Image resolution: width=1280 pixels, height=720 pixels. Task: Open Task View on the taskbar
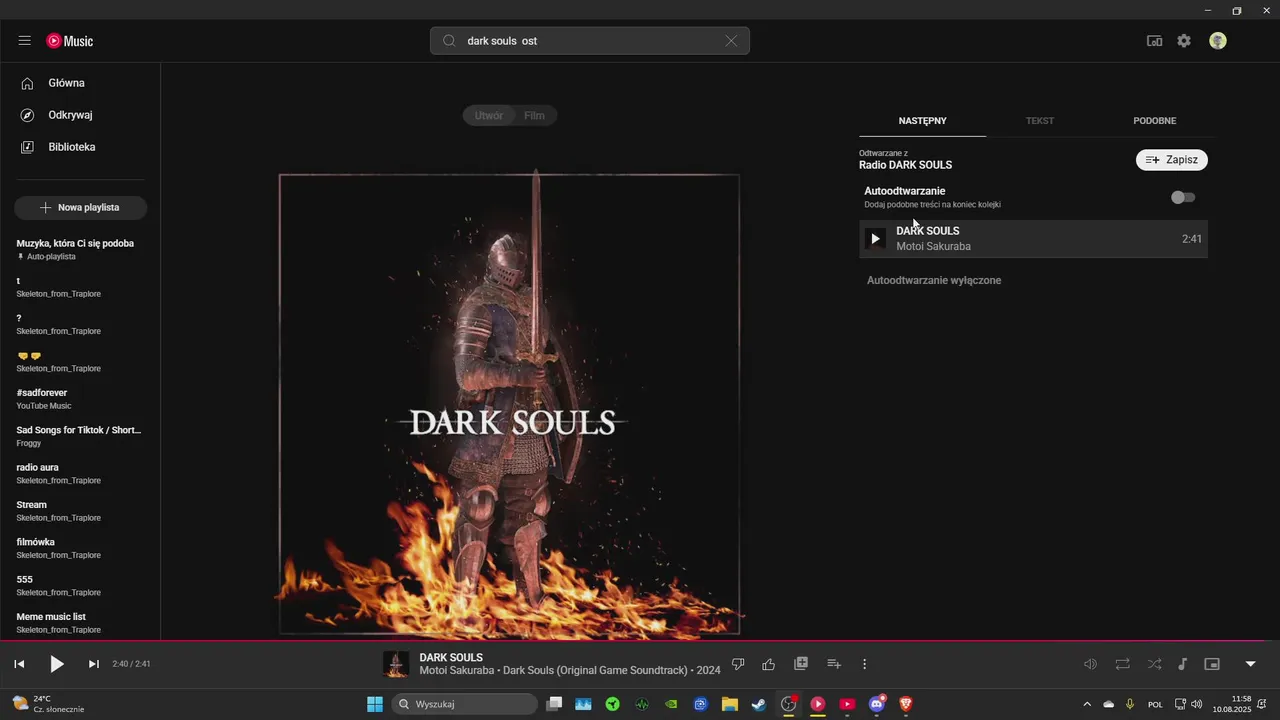pos(554,704)
